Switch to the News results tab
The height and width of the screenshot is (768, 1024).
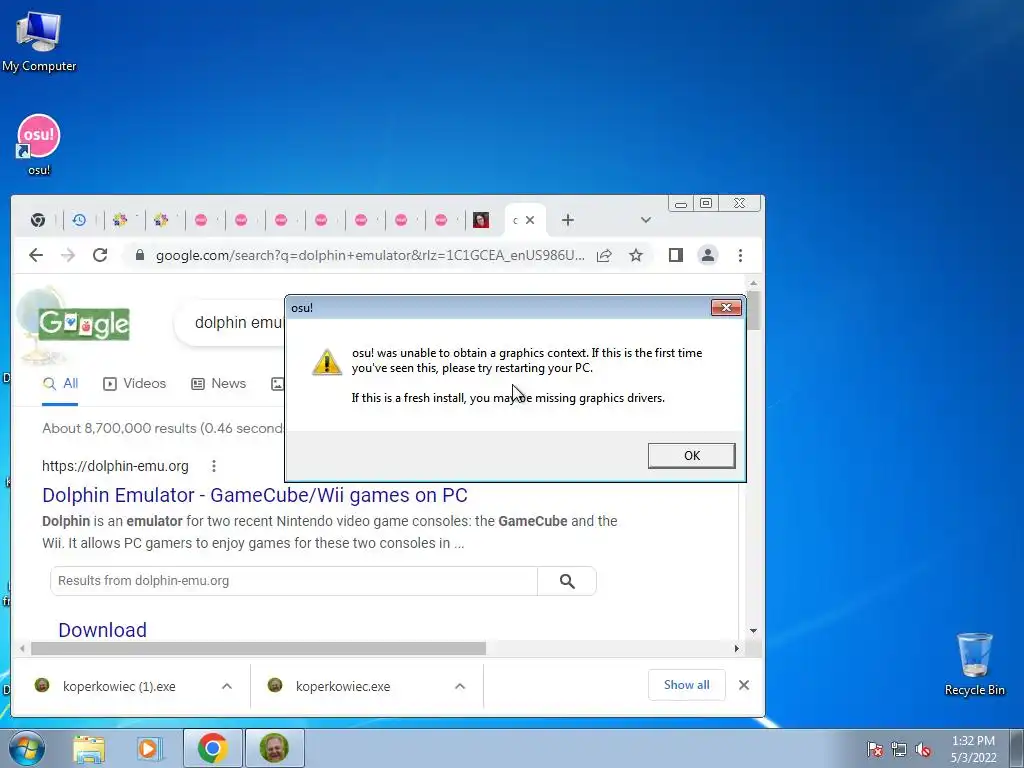[218, 384]
